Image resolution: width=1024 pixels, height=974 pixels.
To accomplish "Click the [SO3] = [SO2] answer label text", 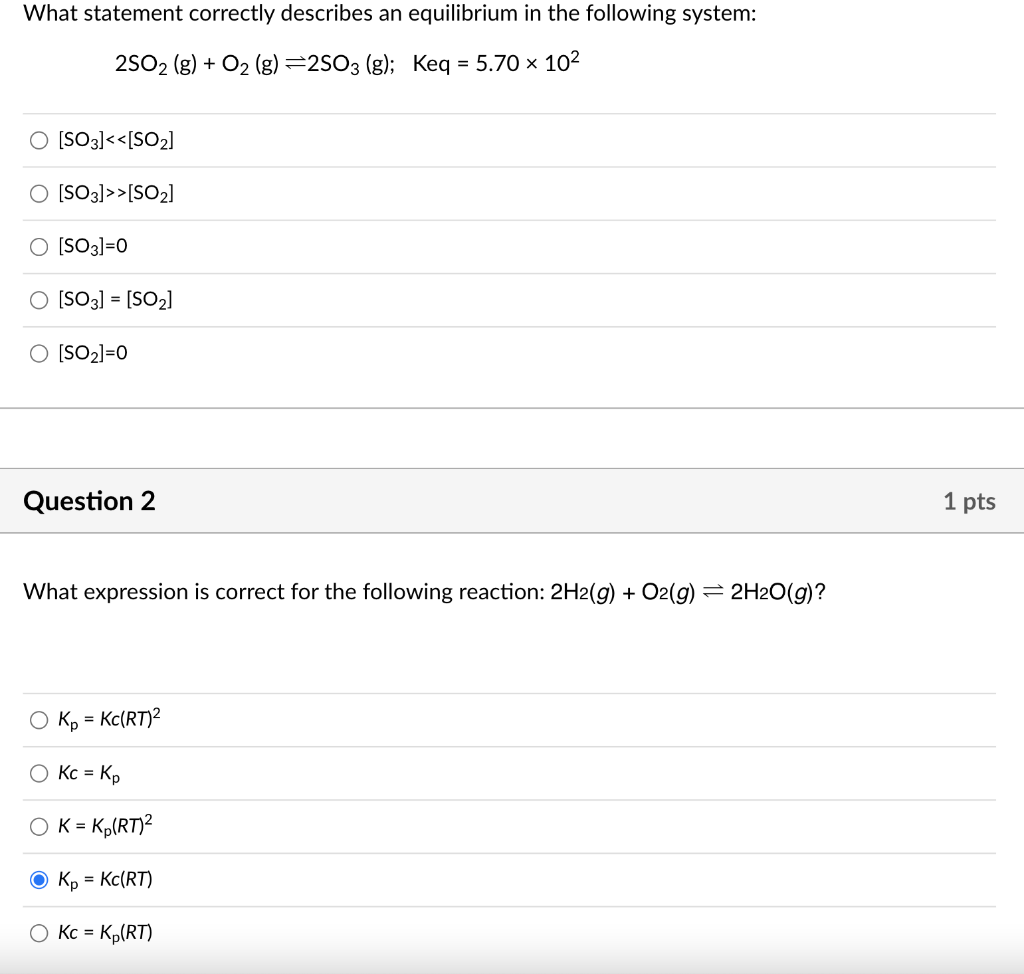I will pos(116,300).
